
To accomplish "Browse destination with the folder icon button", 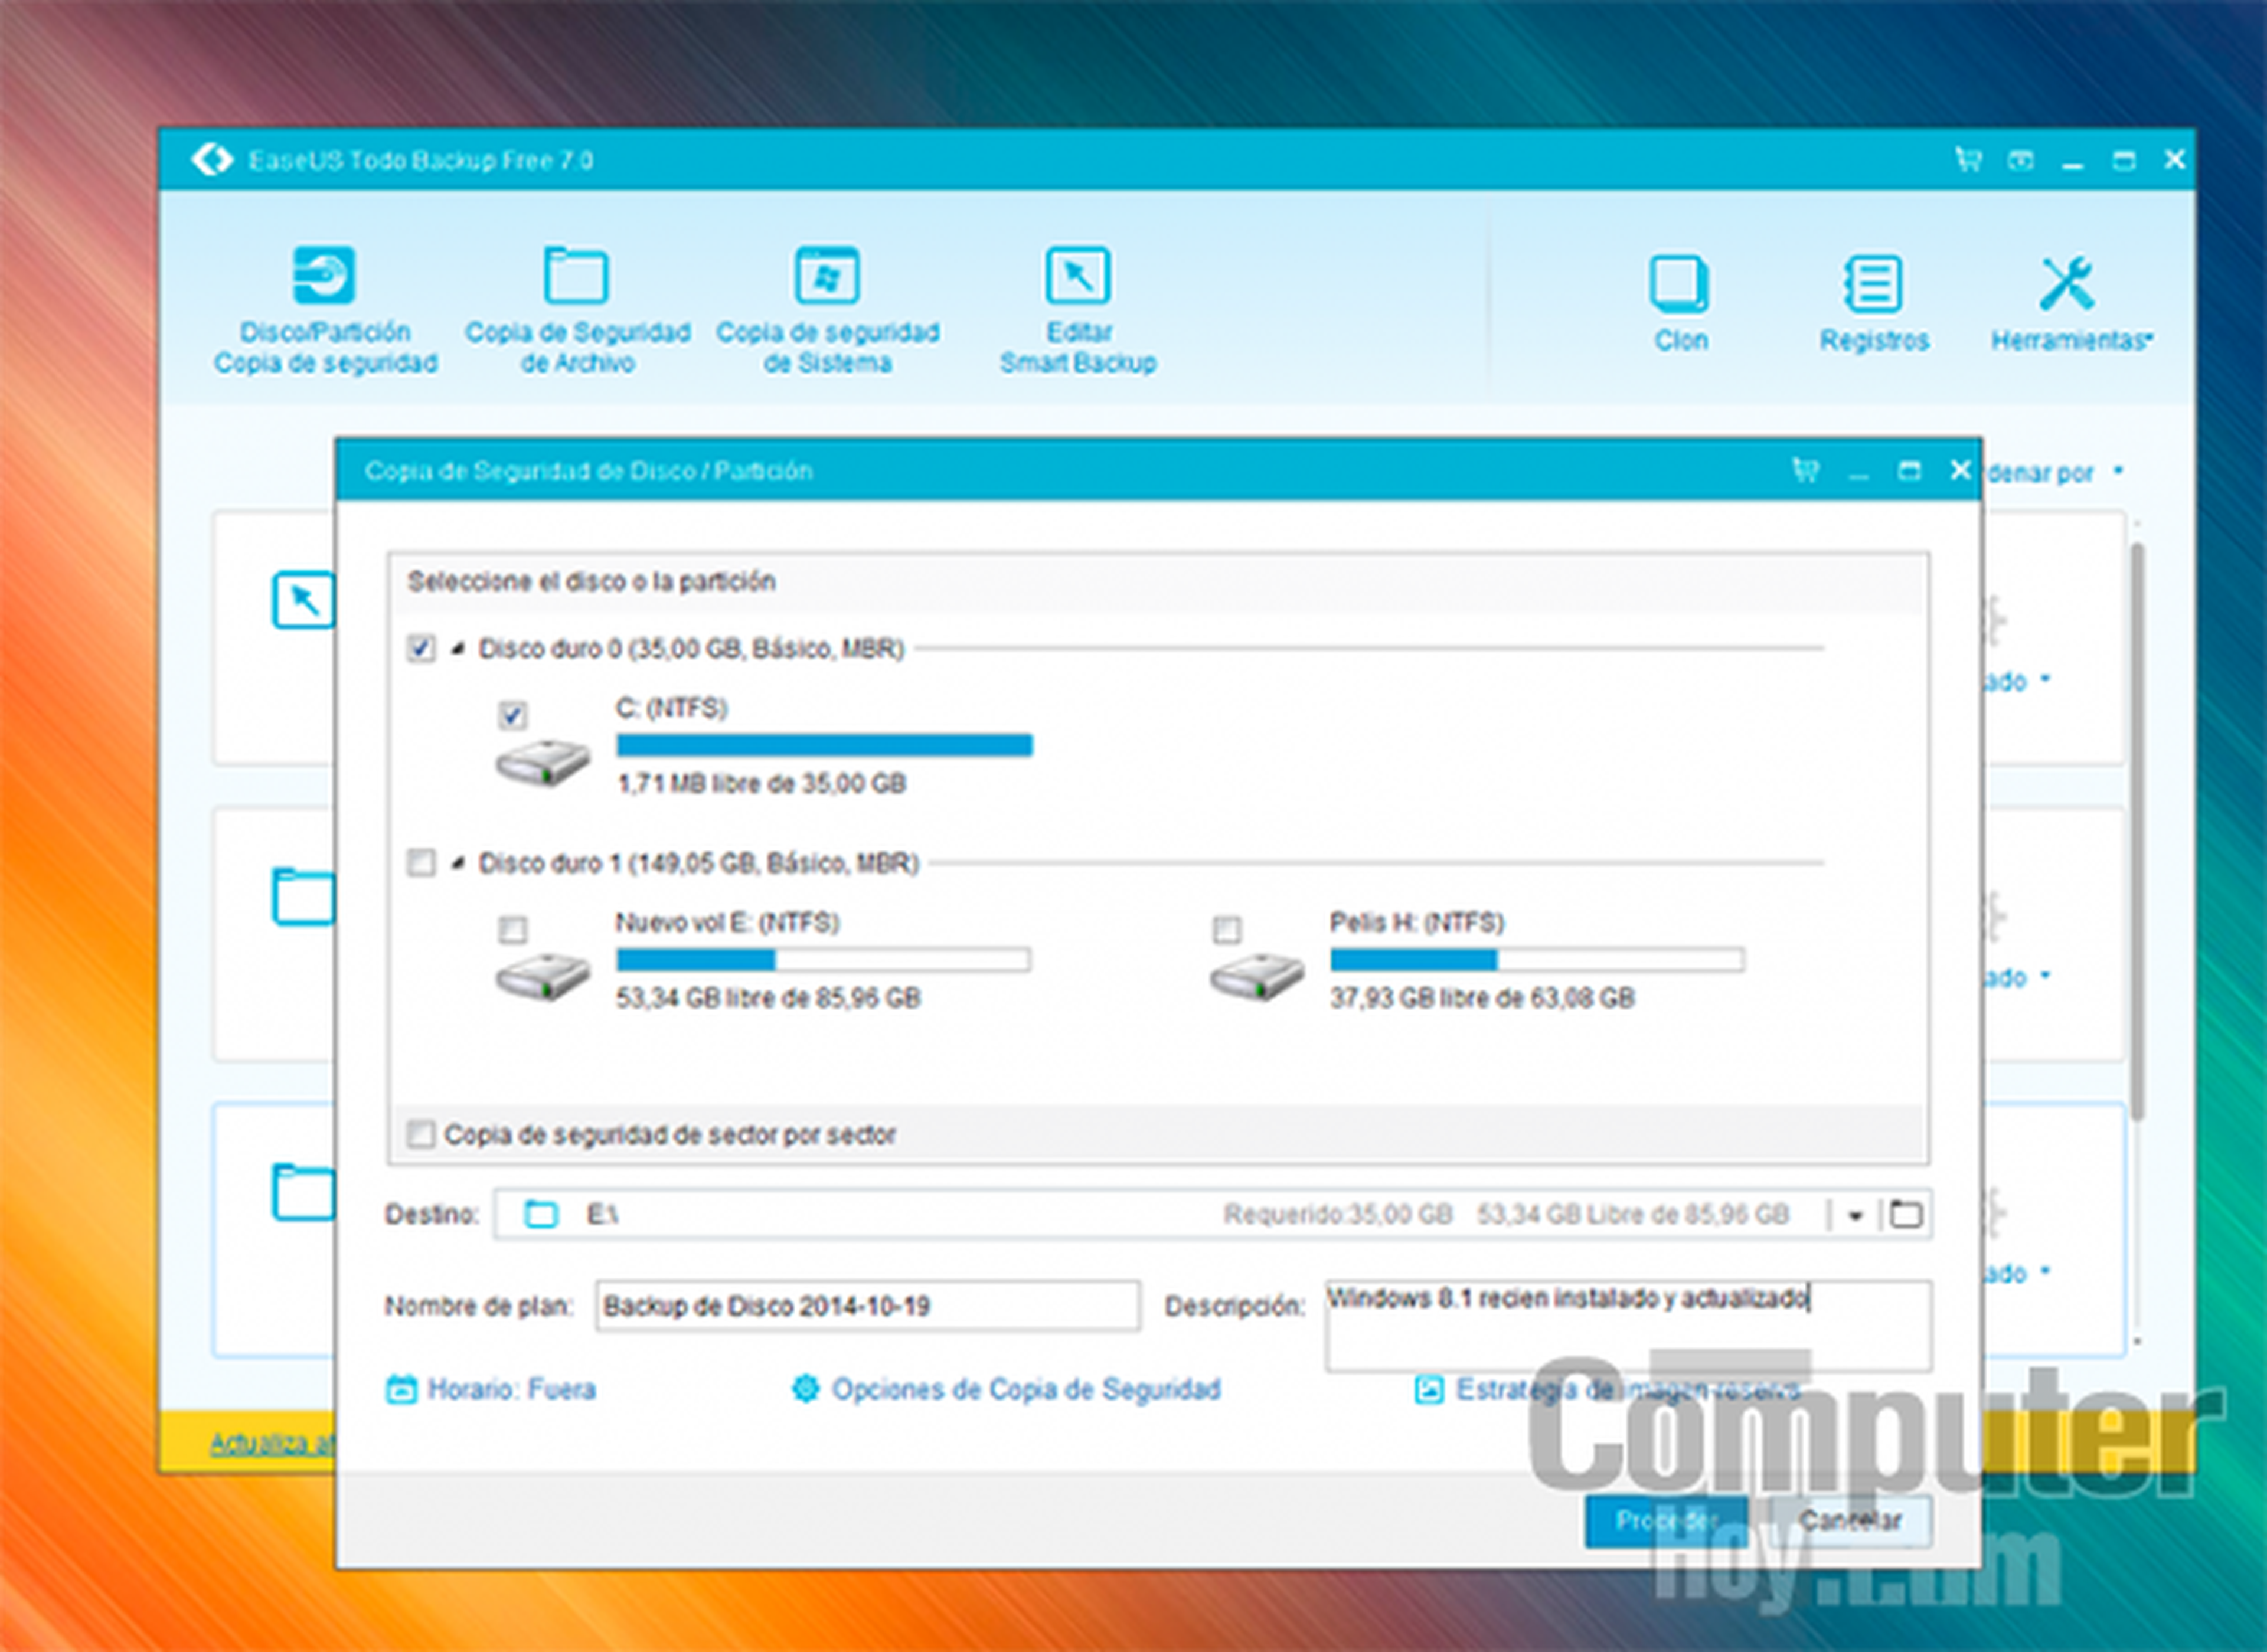I will click(x=1906, y=1214).
